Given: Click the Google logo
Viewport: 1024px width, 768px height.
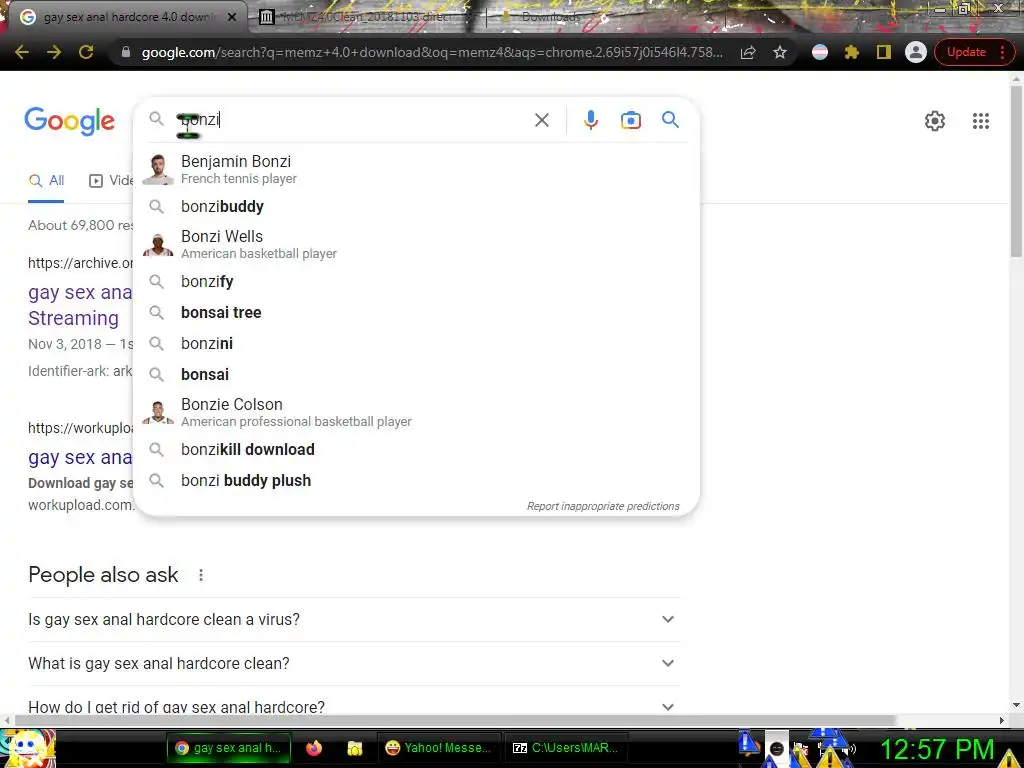Looking at the screenshot, I should 69,121.
